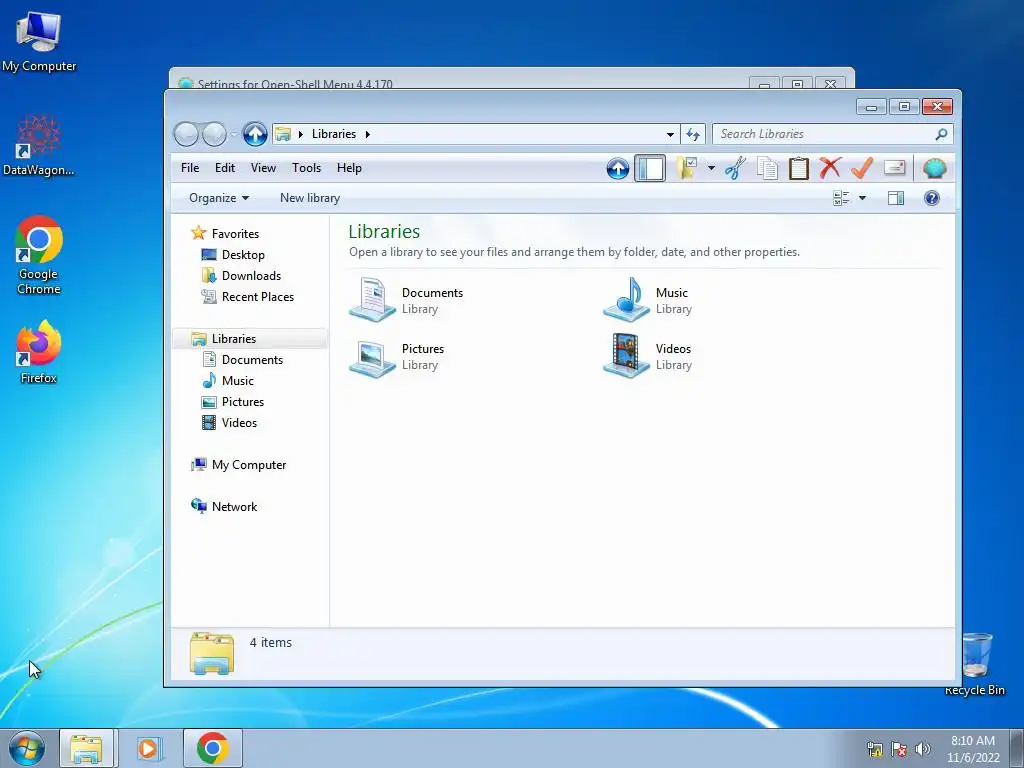Expand the arrow before Libraries breadcrumb
The width and height of the screenshot is (1024, 768).
click(x=300, y=135)
